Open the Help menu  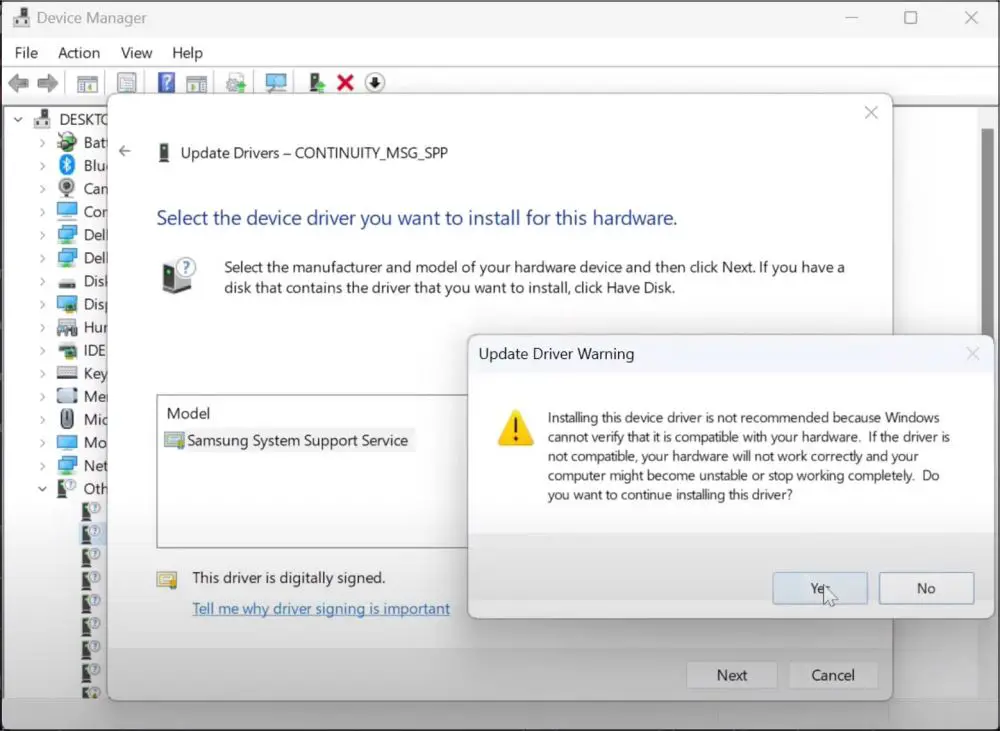[x=188, y=53]
